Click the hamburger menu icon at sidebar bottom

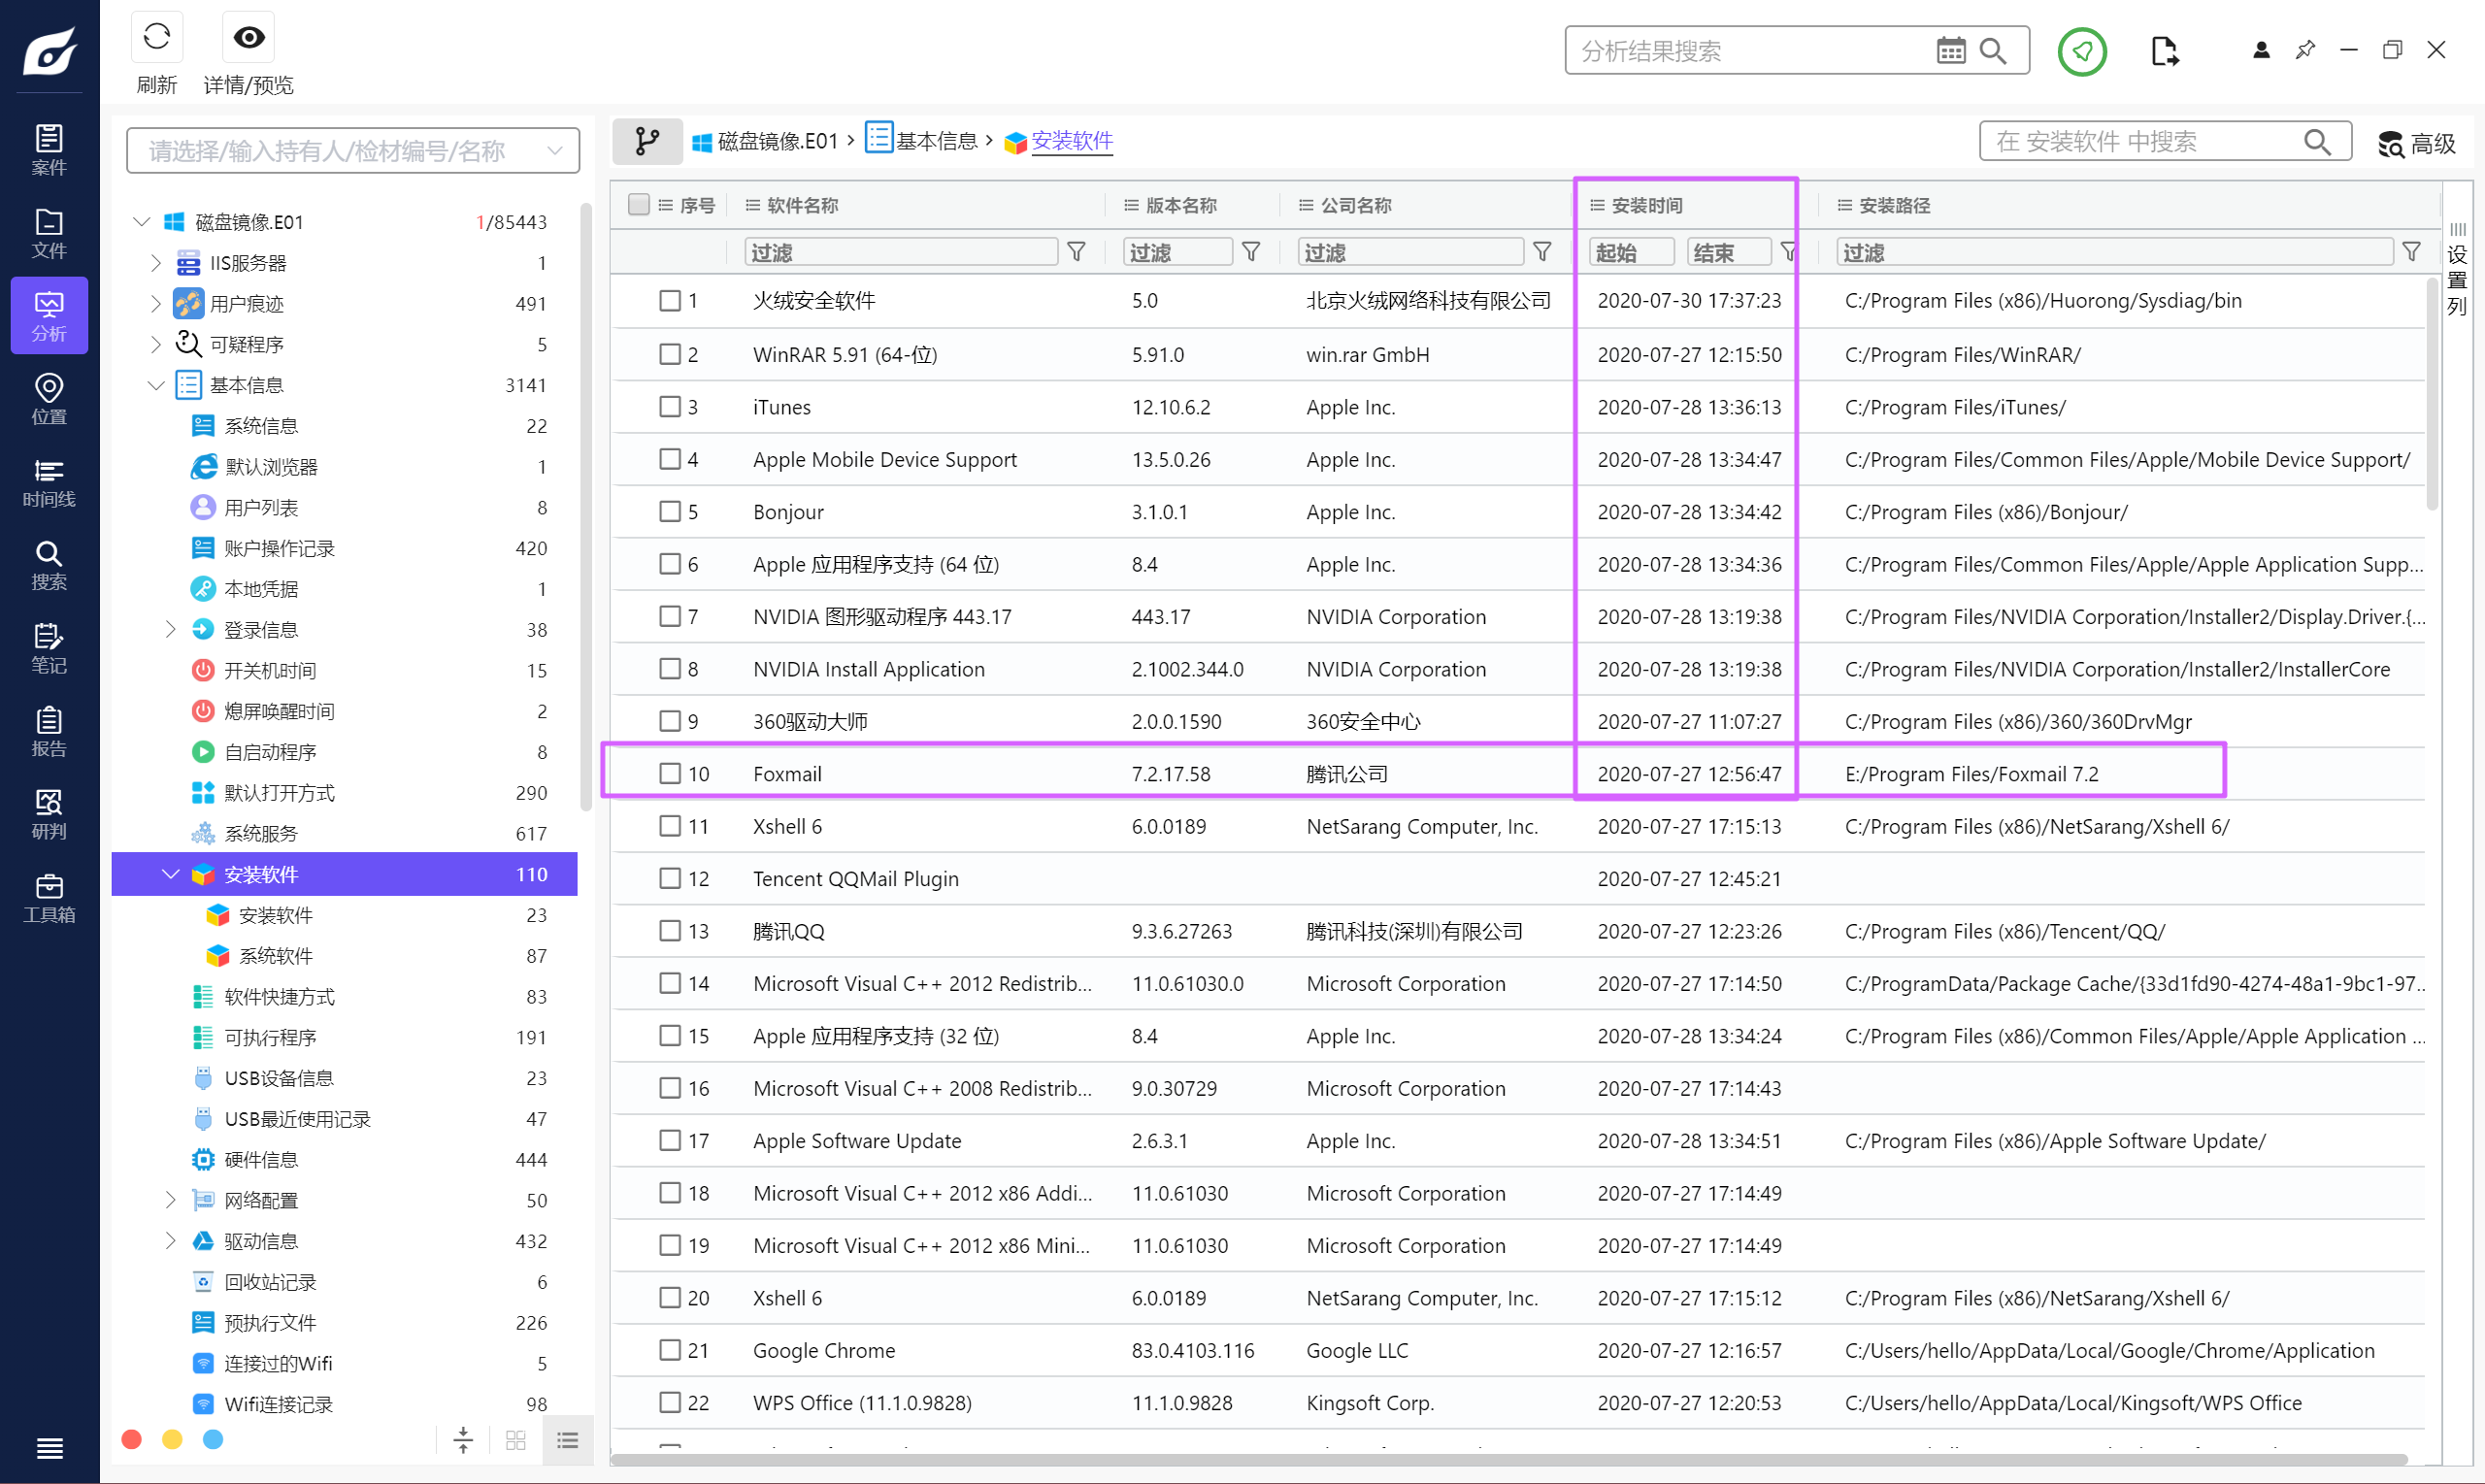click(x=49, y=1447)
